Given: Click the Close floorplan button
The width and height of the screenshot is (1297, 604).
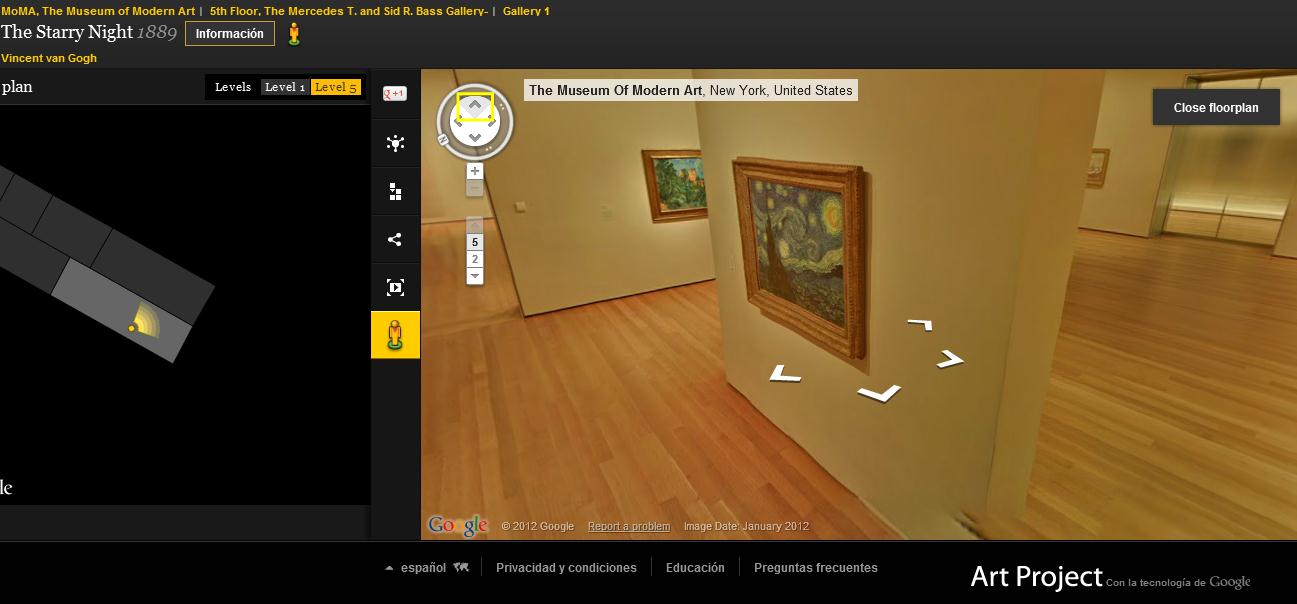Looking at the screenshot, I should (1216, 107).
